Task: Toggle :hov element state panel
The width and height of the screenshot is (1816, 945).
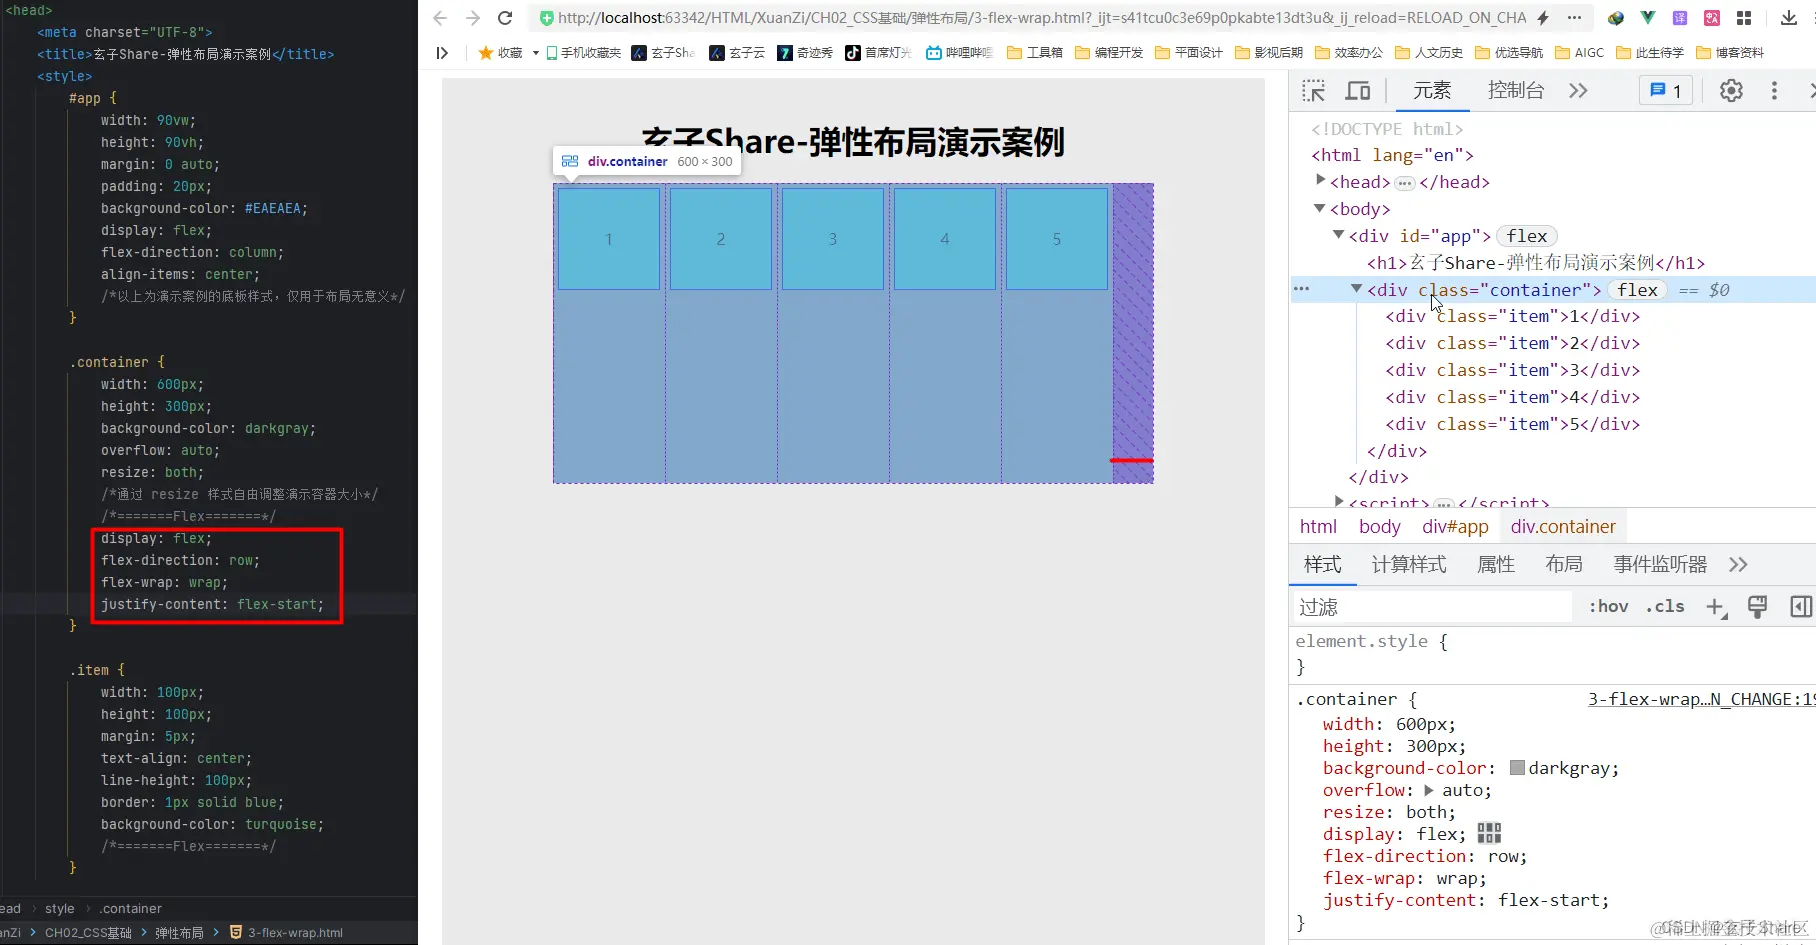Action: (1609, 607)
